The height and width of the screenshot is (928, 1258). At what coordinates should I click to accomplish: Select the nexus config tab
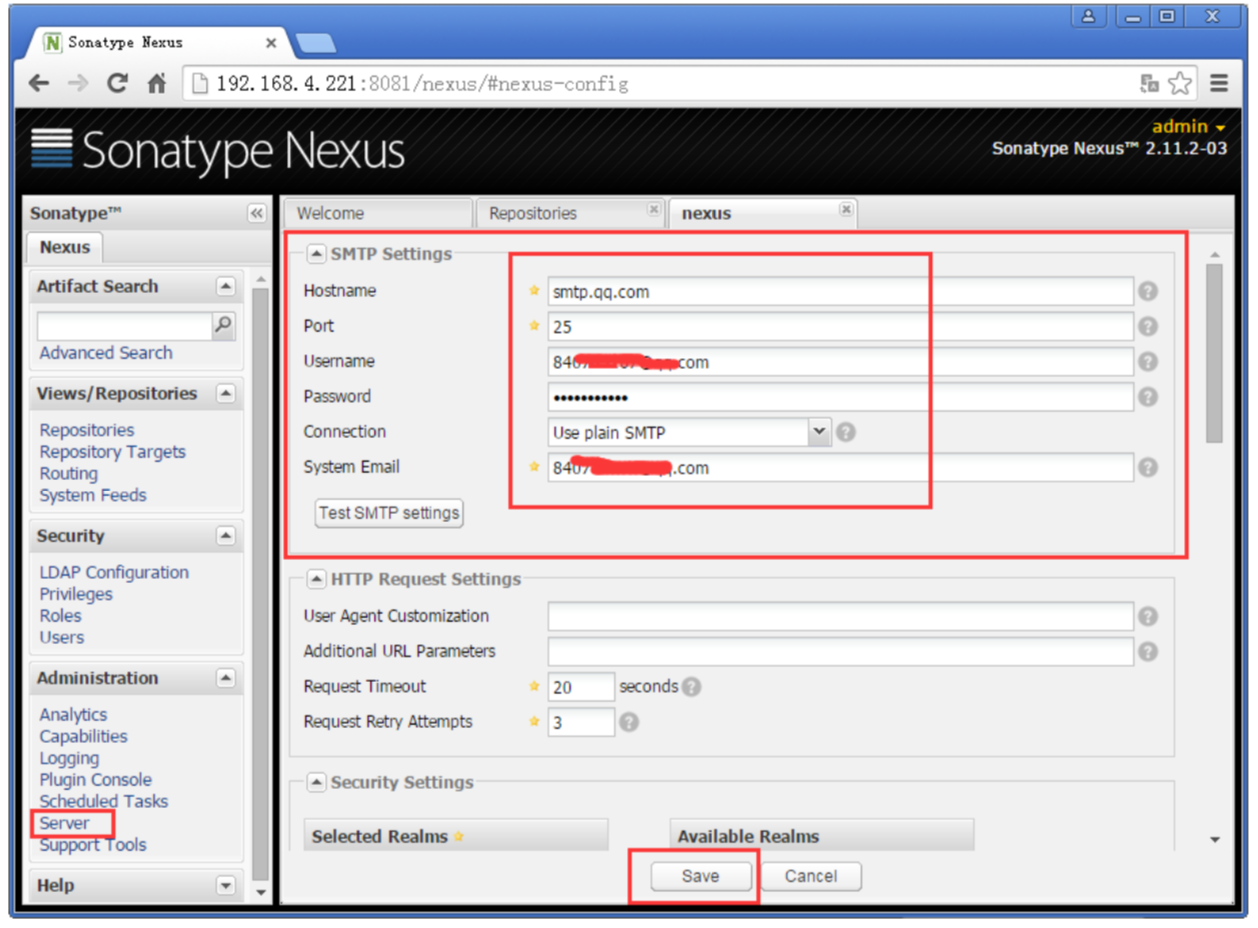(x=763, y=213)
